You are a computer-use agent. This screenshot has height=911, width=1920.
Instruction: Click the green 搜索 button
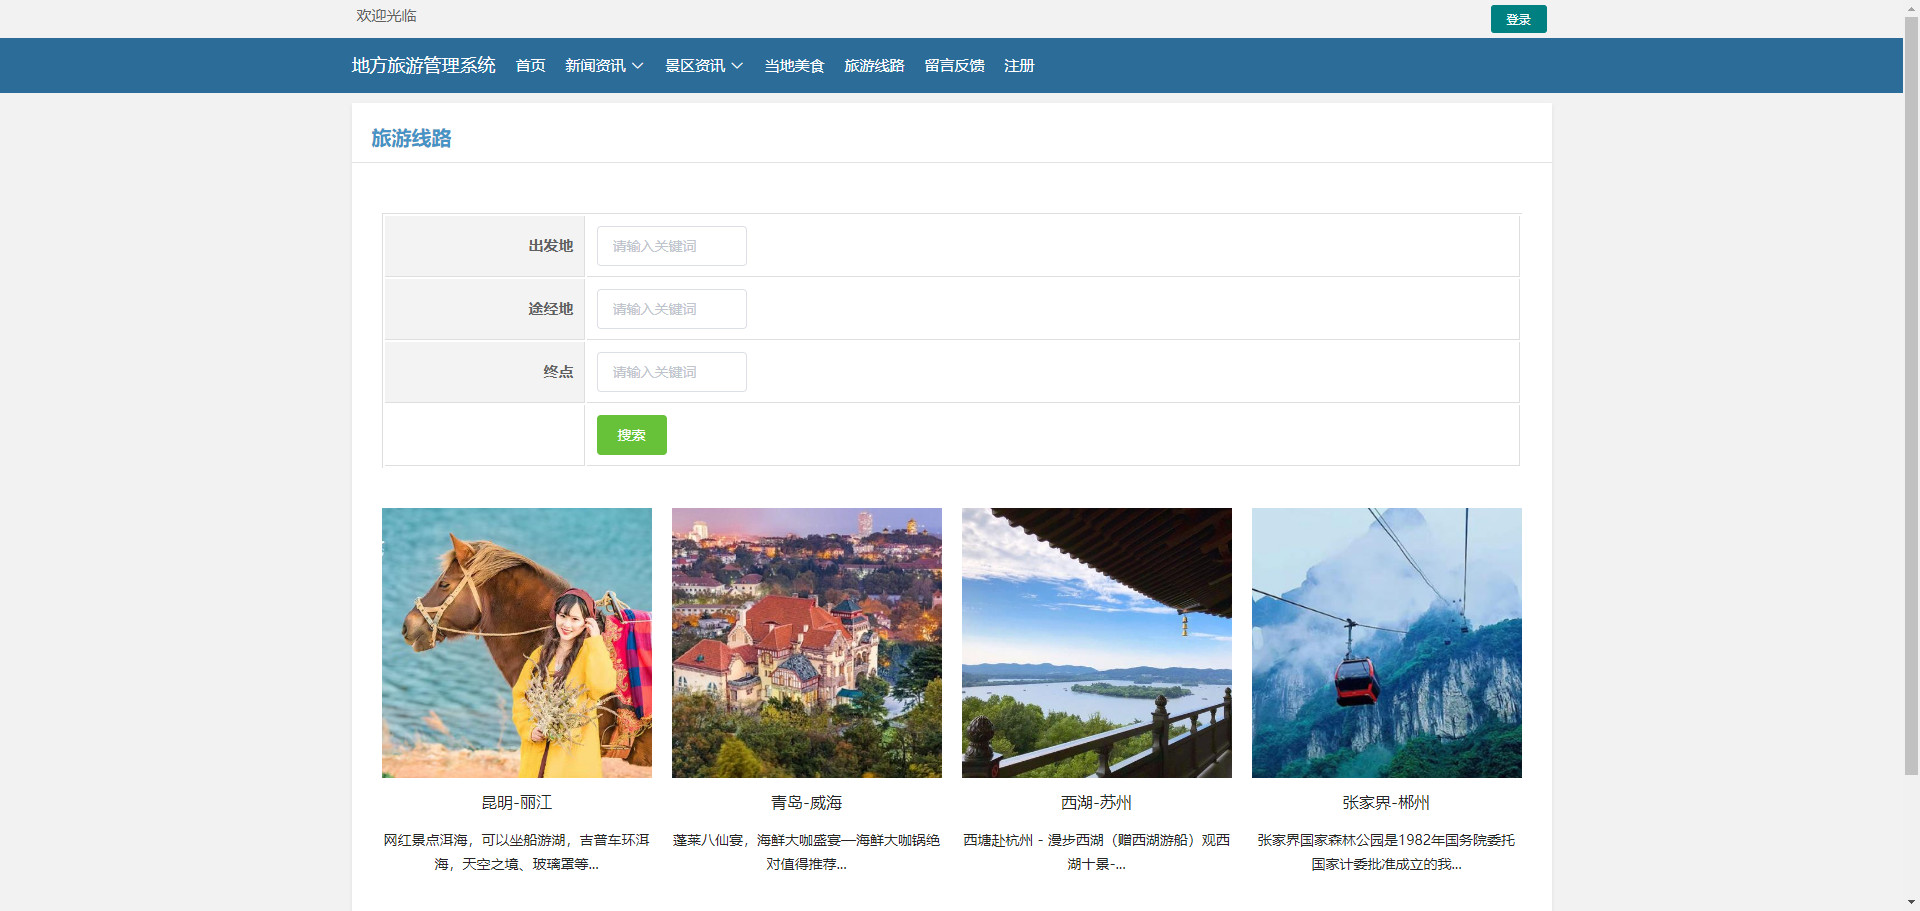pos(632,435)
